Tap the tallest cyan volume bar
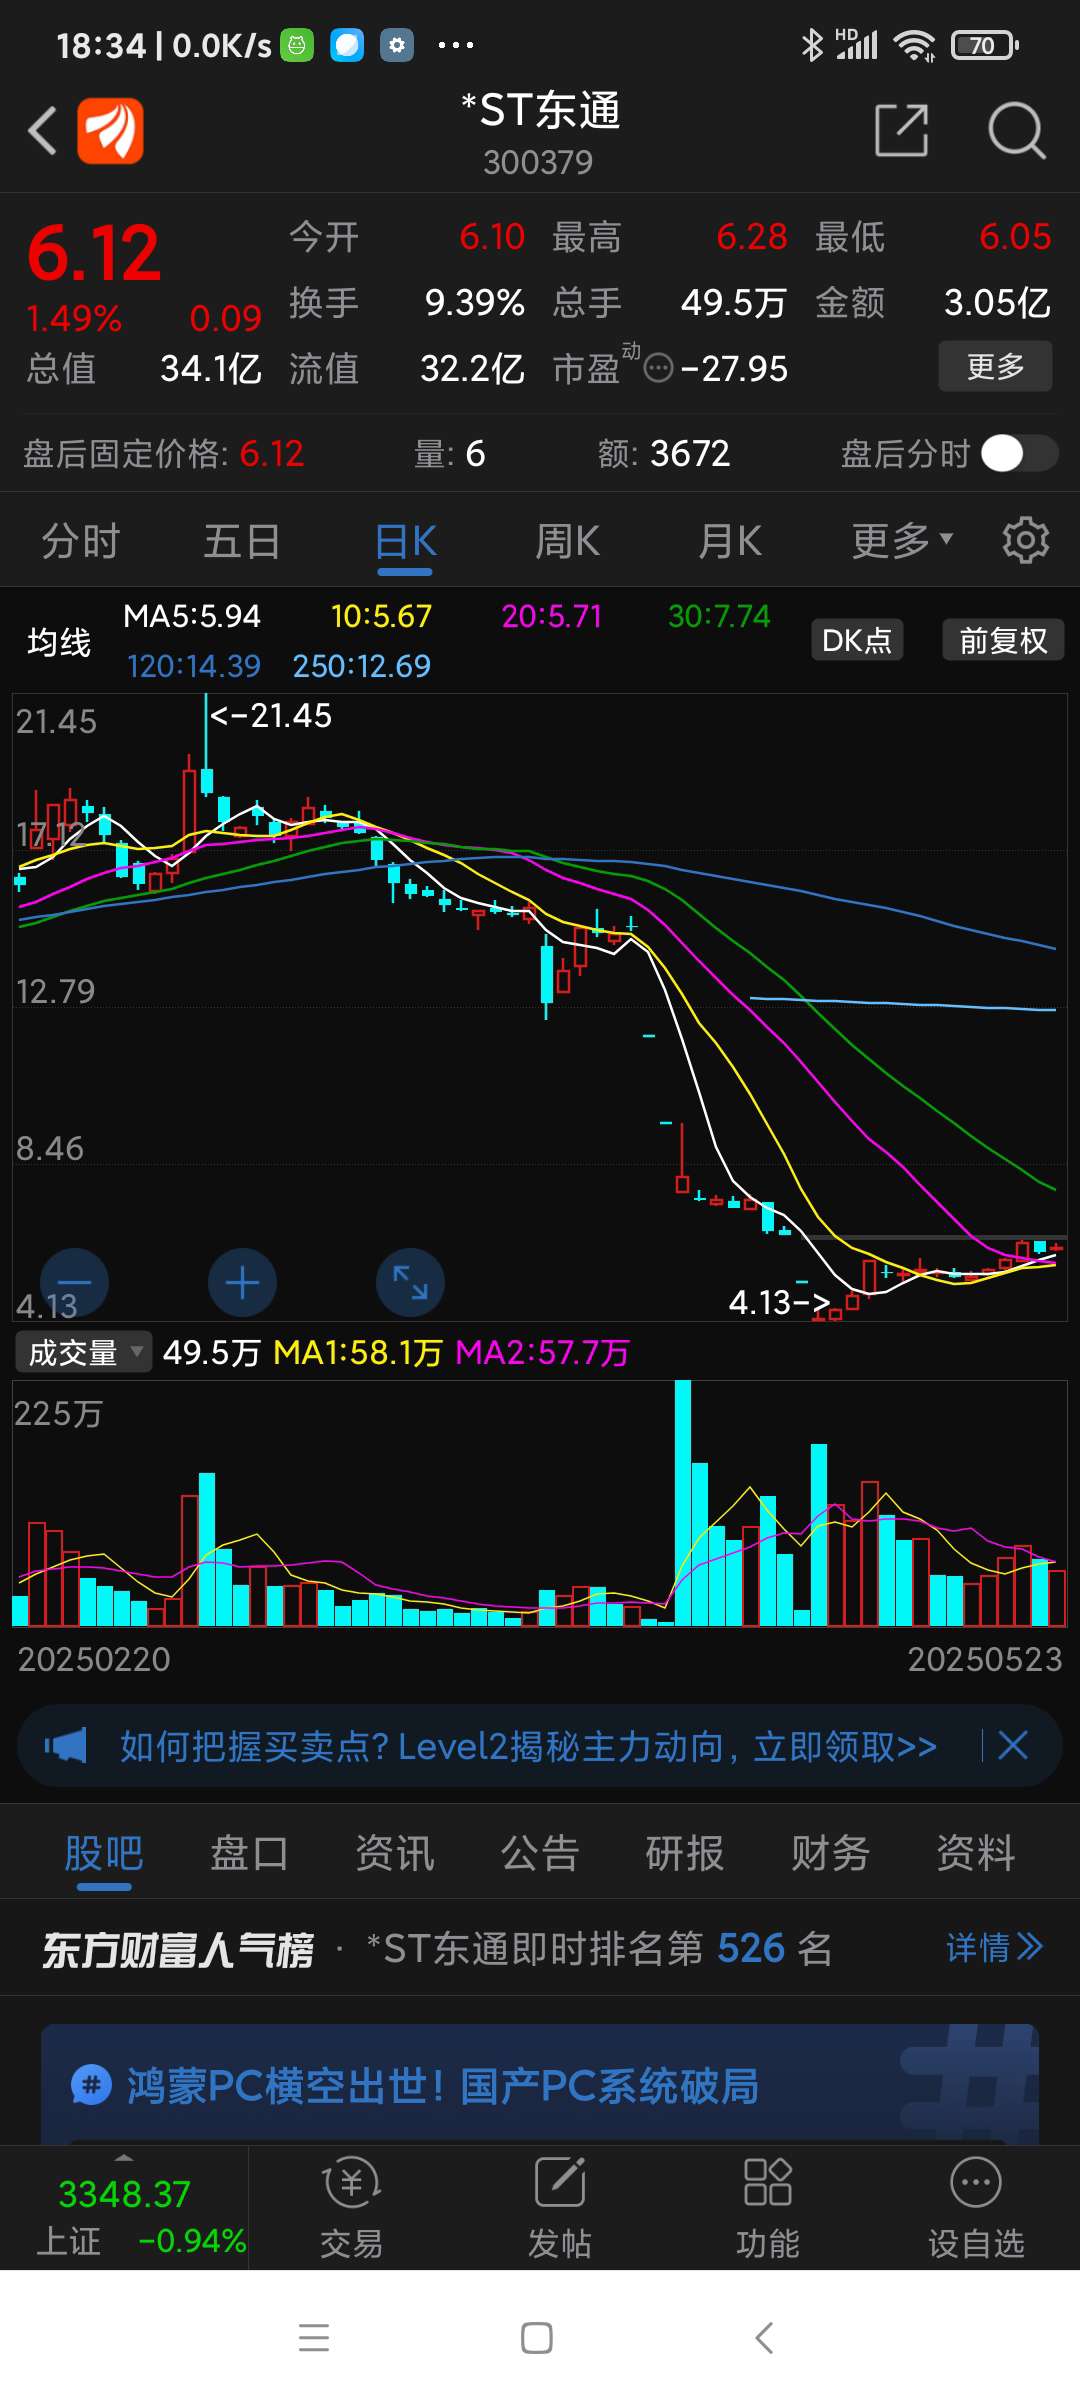1080x2400 pixels. tap(683, 1503)
